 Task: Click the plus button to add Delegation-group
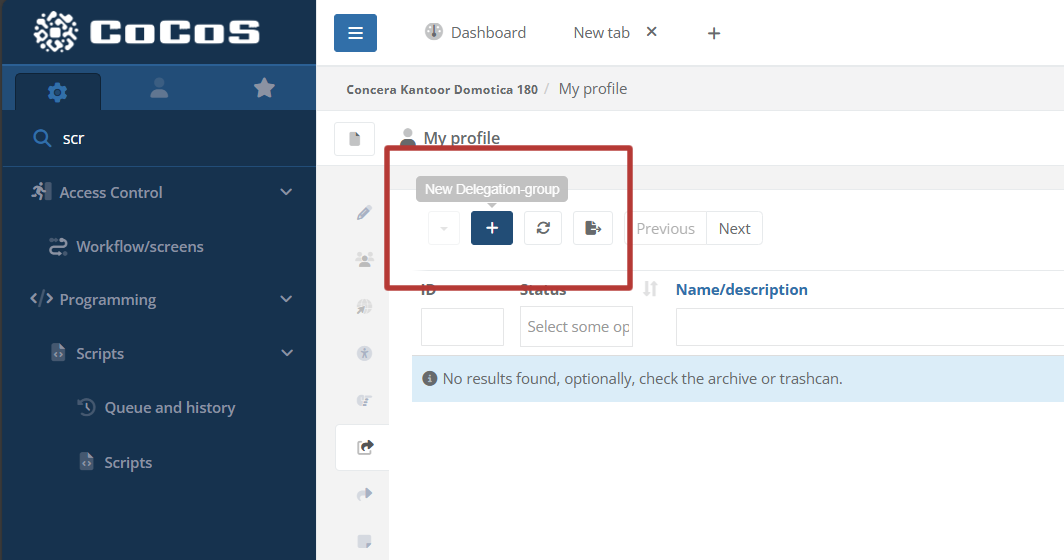tap(491, 228)
